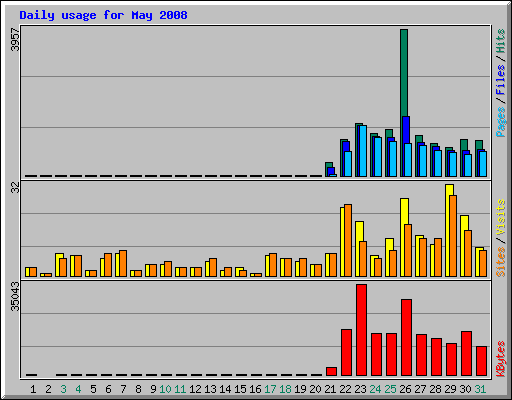Click the green day label 18
512x400 pixels.
point(285,389)
